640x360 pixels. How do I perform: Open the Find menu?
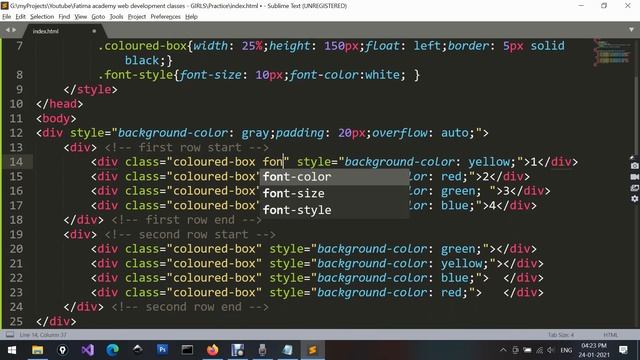tap(64, 17)
